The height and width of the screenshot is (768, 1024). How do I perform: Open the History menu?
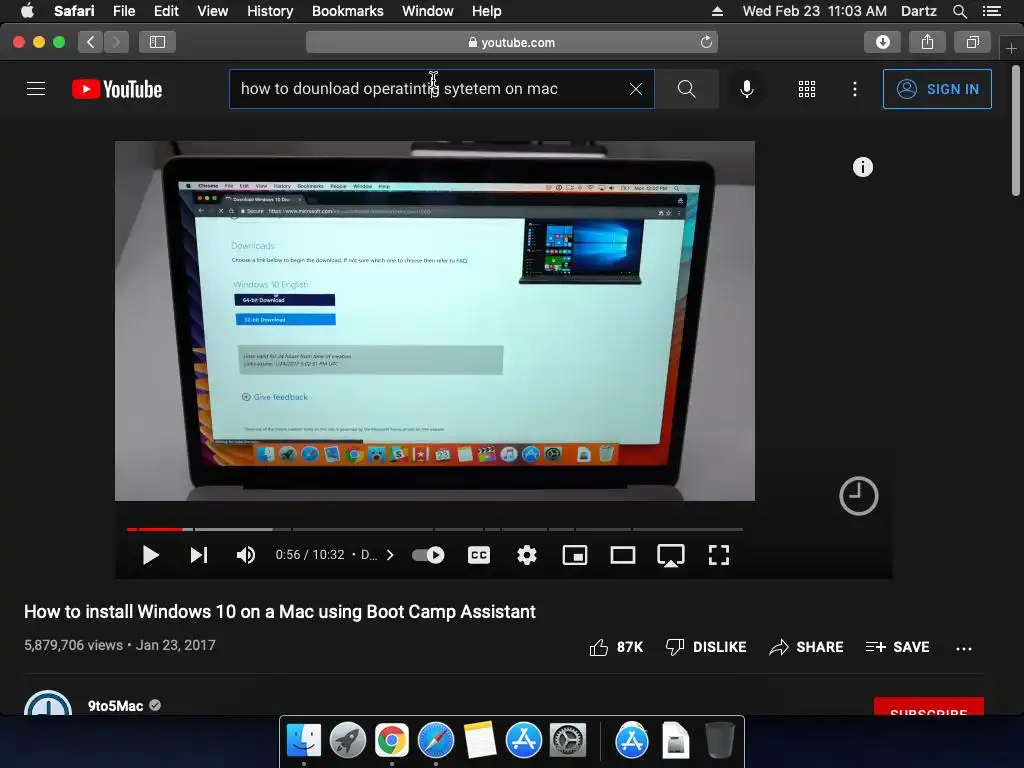coord(270,11)
